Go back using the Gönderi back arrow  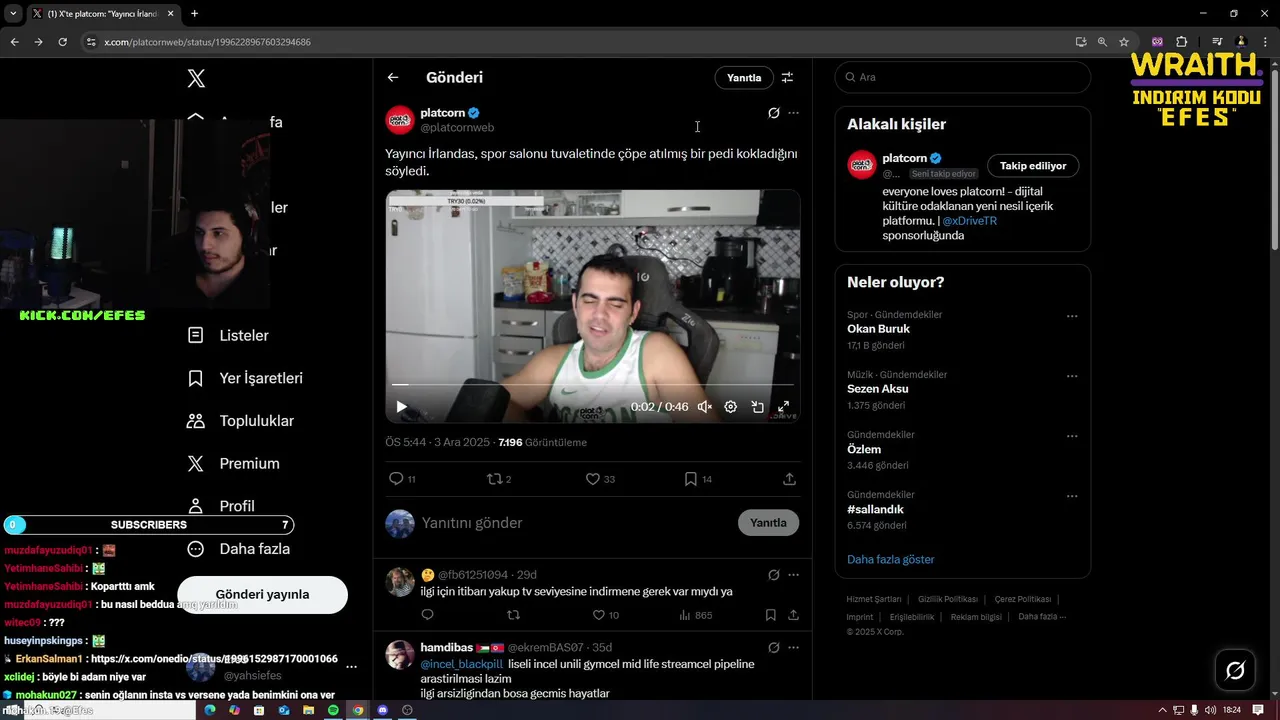393,77
